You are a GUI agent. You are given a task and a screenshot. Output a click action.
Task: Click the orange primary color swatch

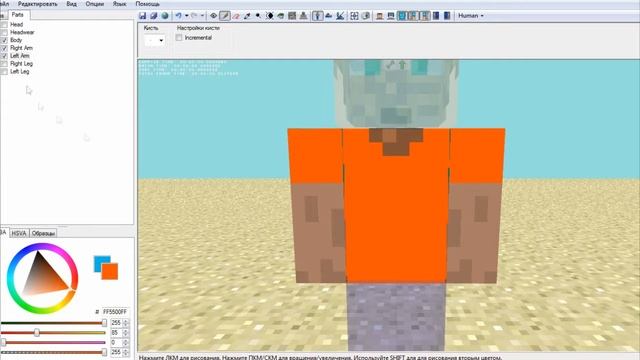110,271
